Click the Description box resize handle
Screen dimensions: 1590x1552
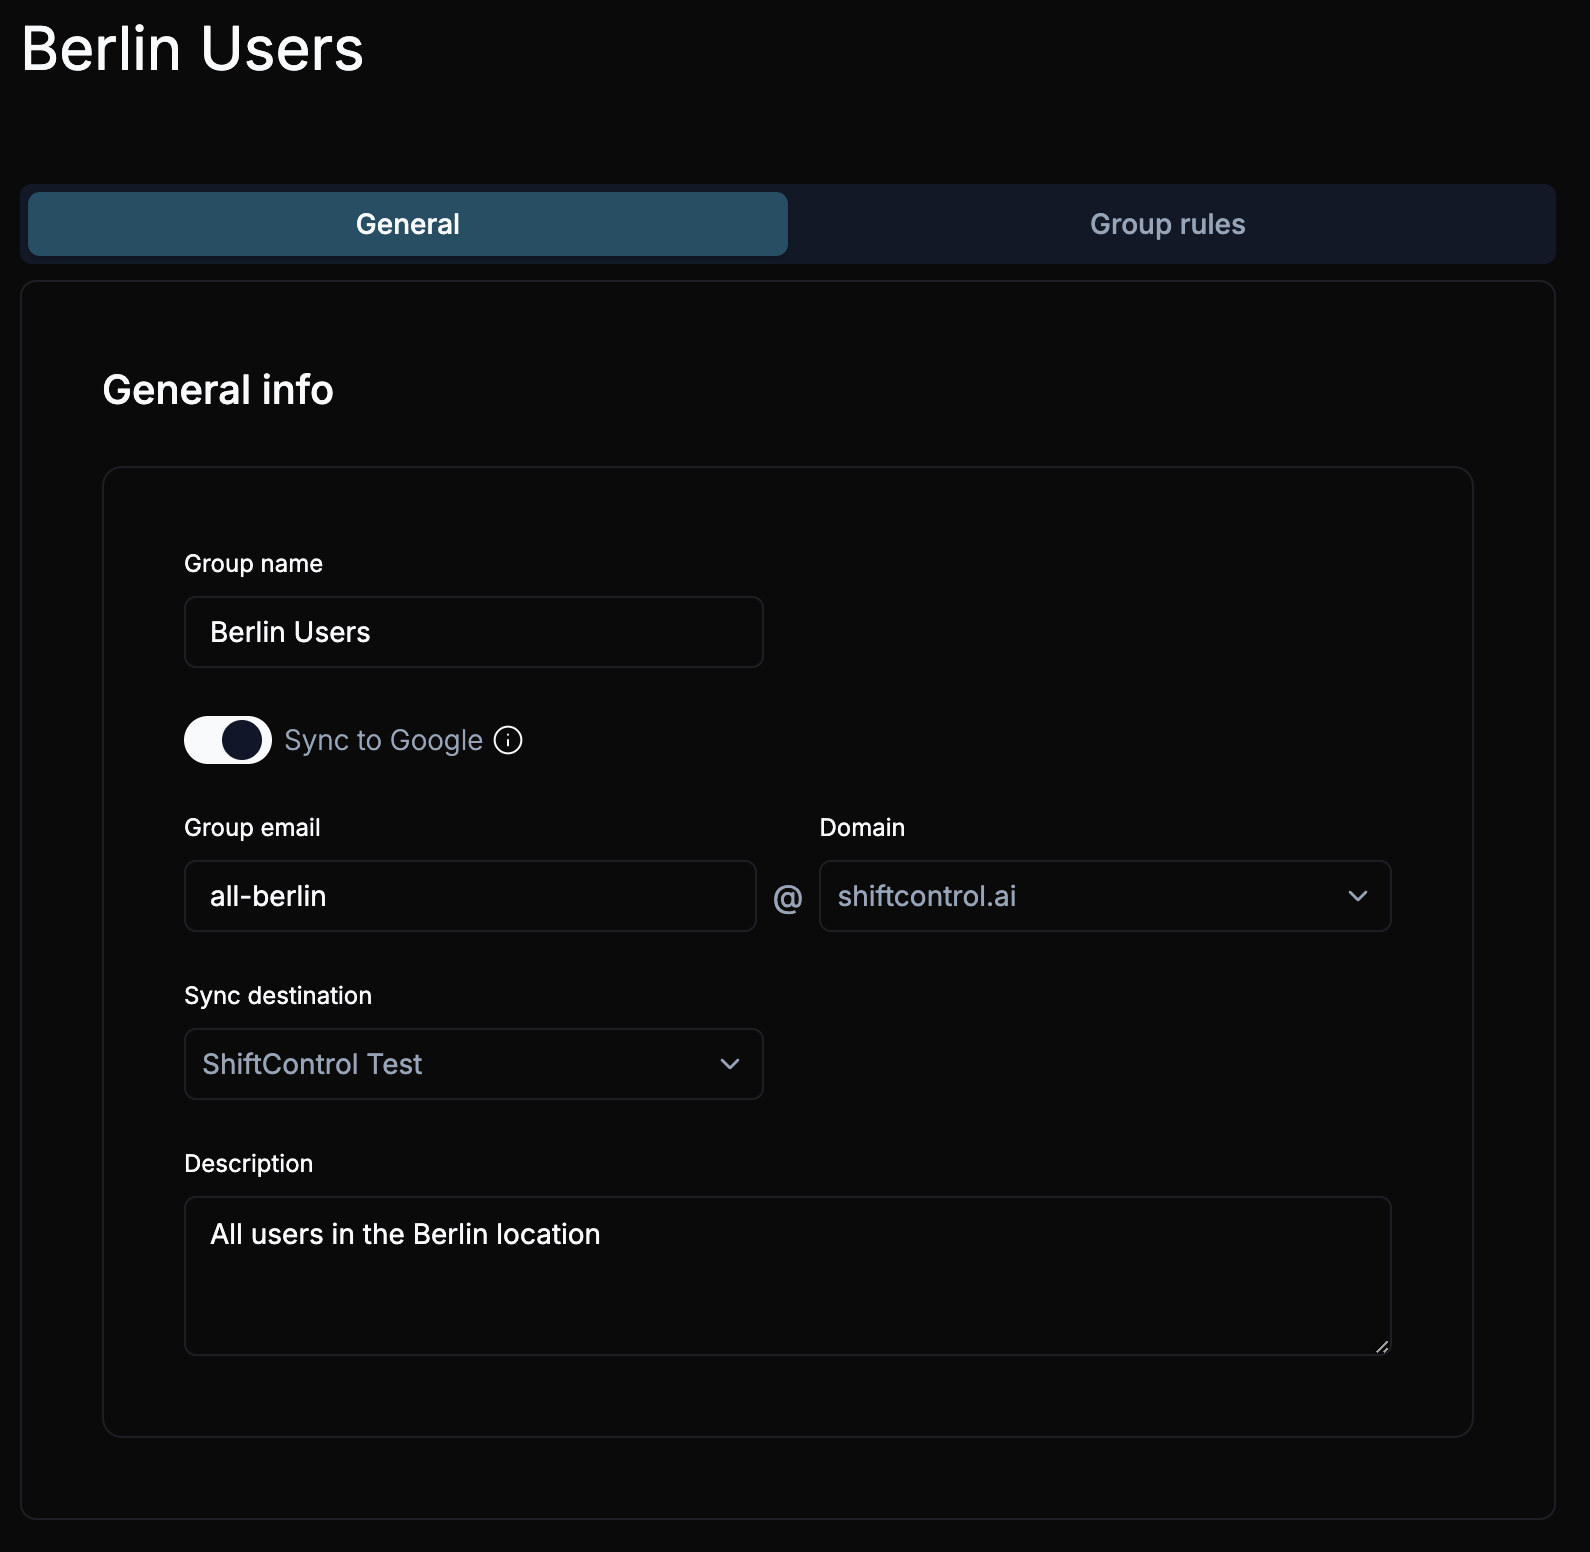click(1381, 1346)
